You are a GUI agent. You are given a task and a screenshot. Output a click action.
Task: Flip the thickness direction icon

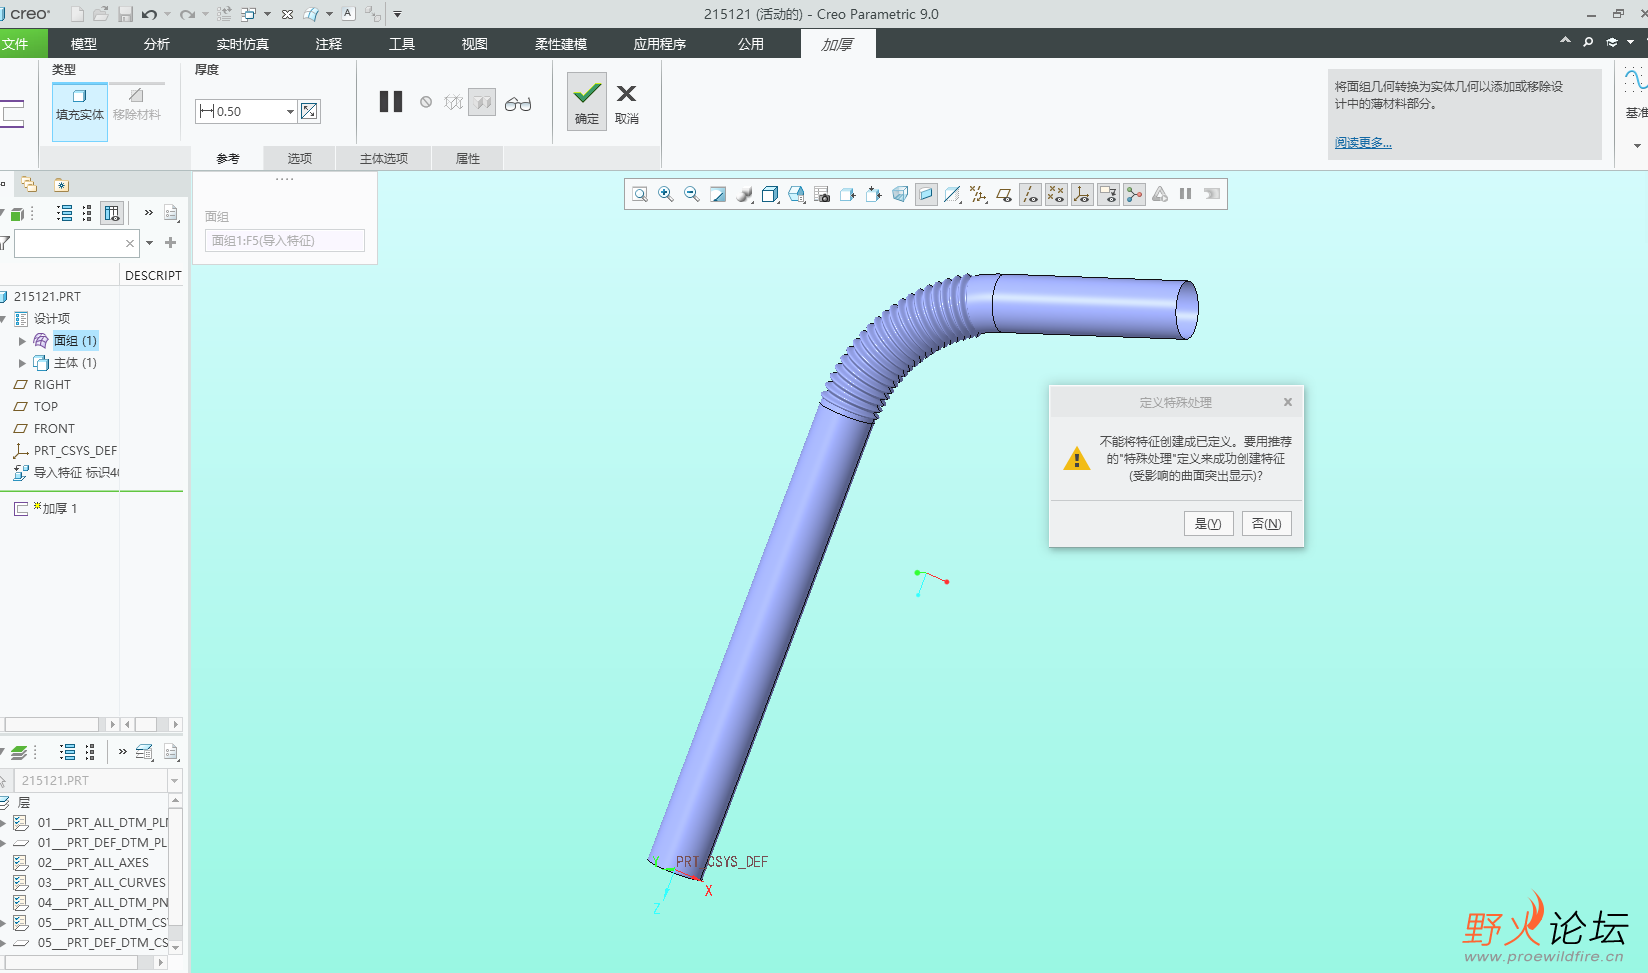coord(309,111)
